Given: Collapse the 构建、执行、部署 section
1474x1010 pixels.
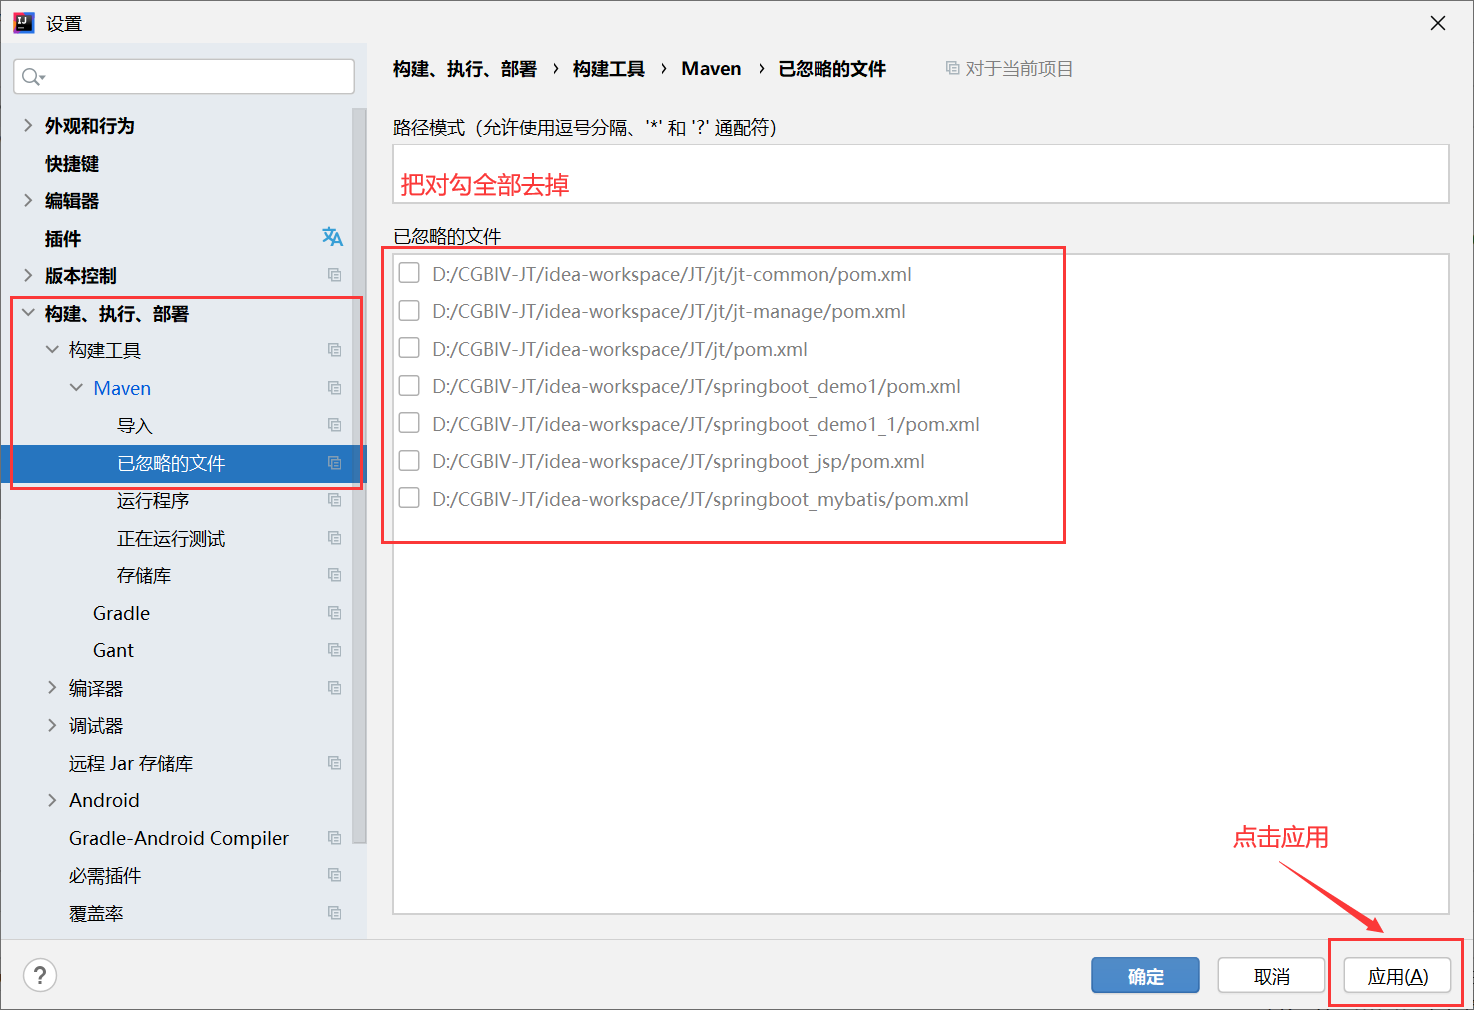Looking at the screenshot, I should point(28,313).
